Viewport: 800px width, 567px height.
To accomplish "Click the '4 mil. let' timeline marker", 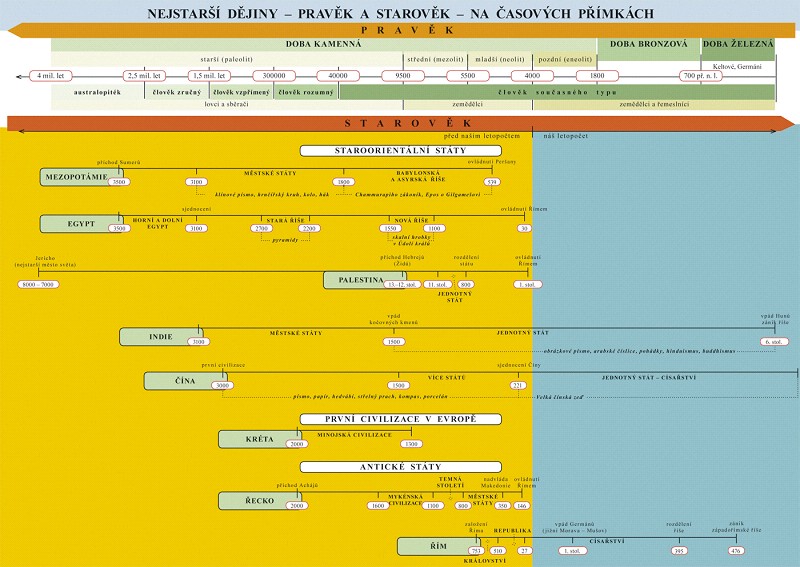I will (51, 76).
